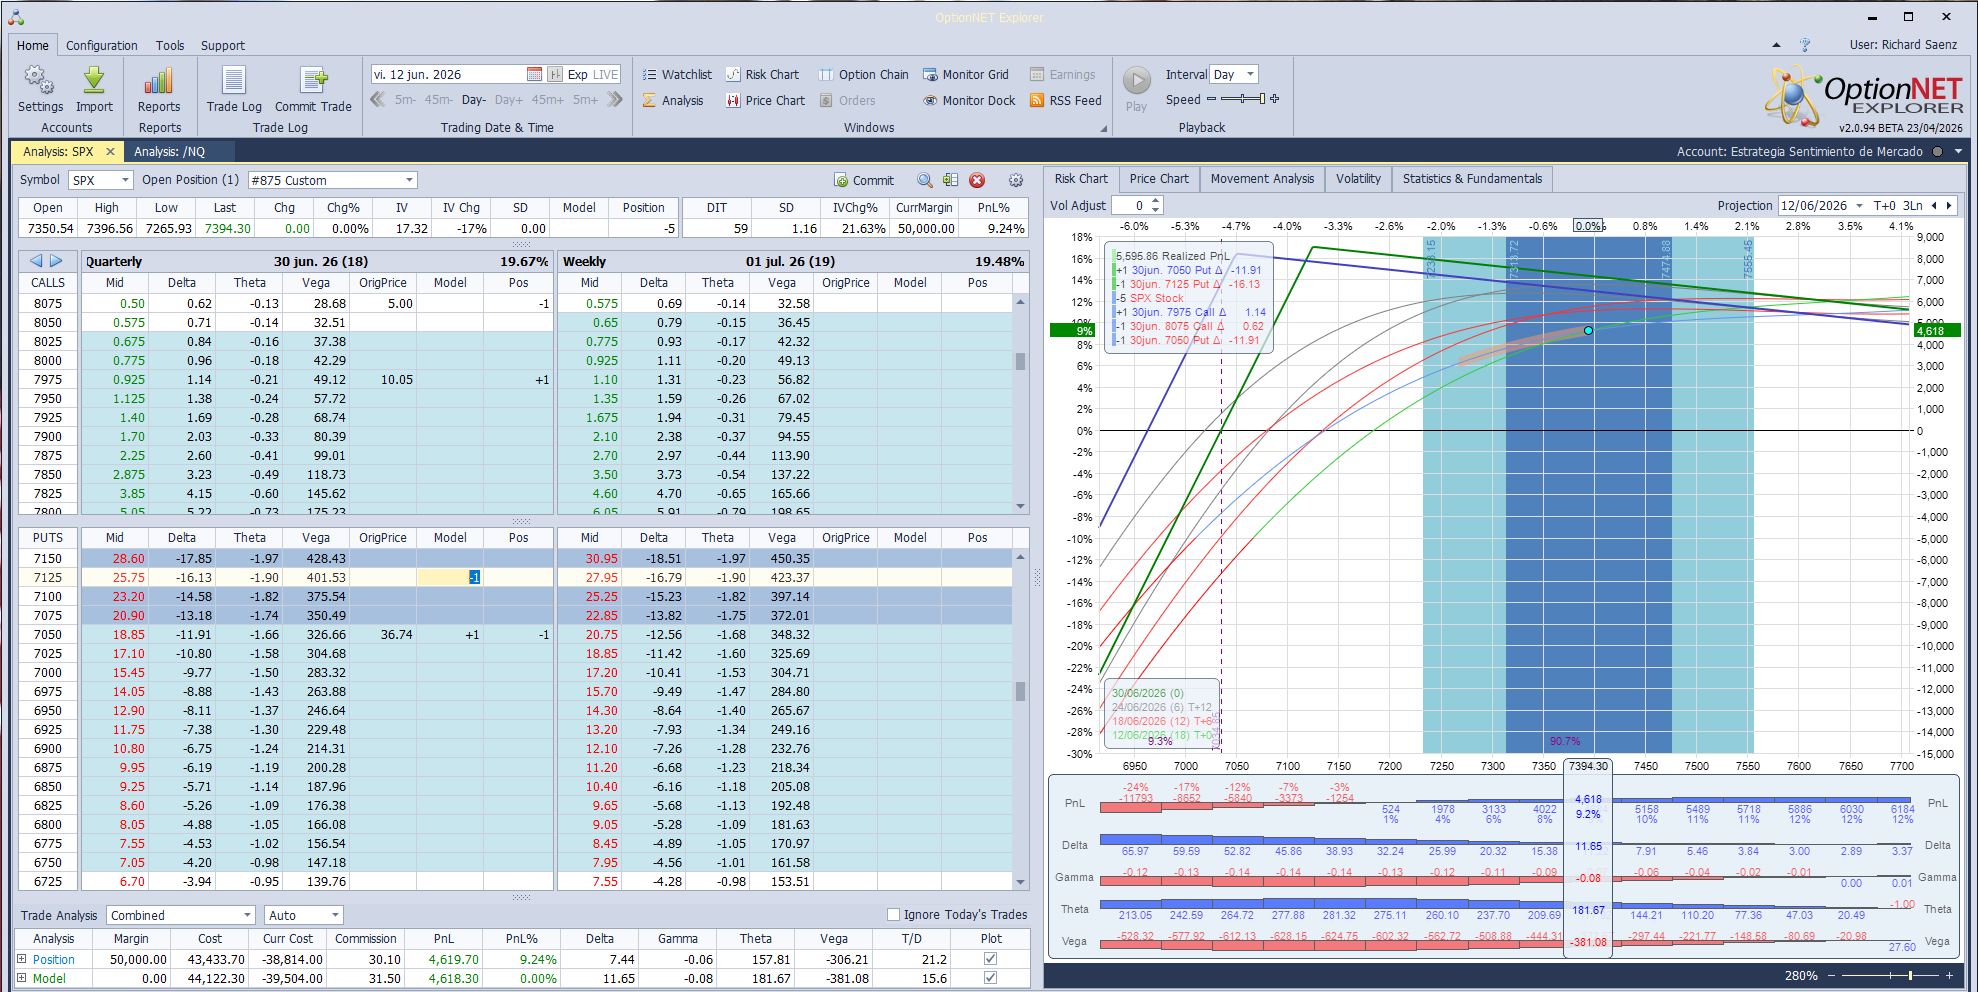Open the Monitor Dock window
Image resolution: width=1978 pixels, height=992 pixels.
pos(969,100)
